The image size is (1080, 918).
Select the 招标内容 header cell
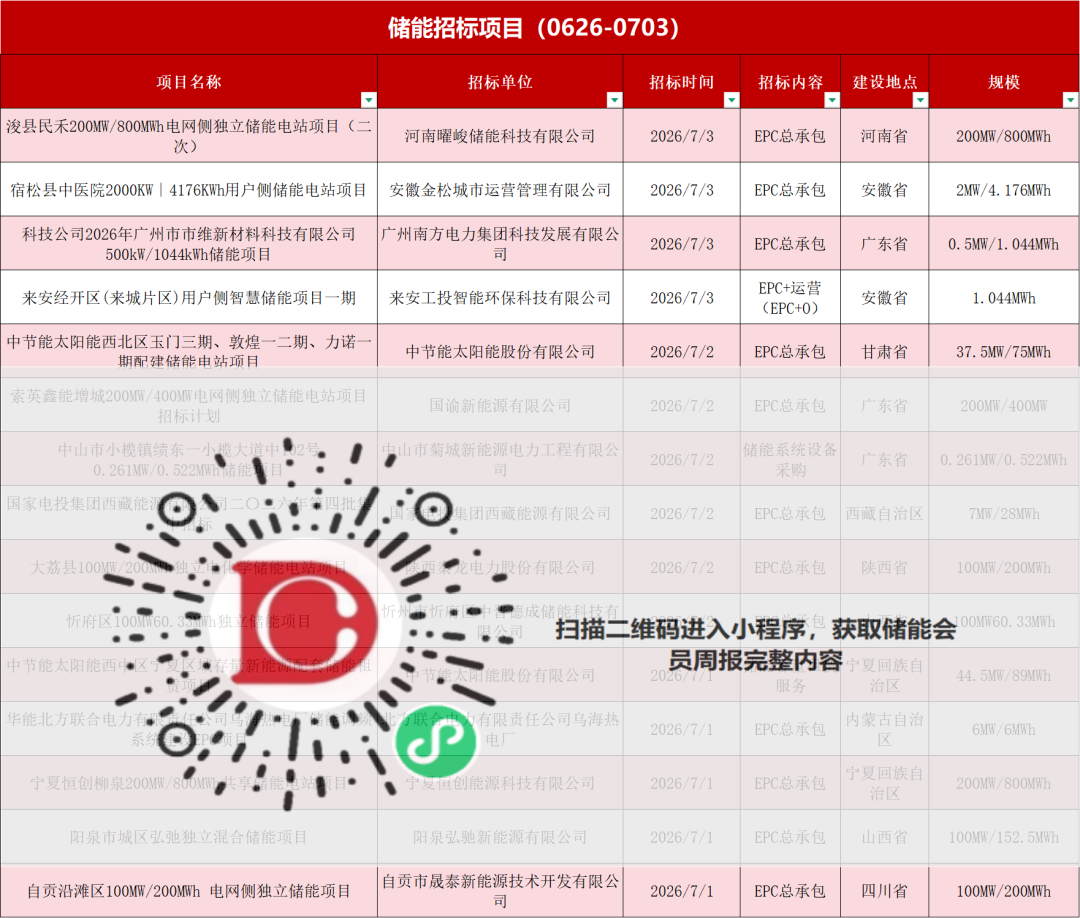click(791, 82)
